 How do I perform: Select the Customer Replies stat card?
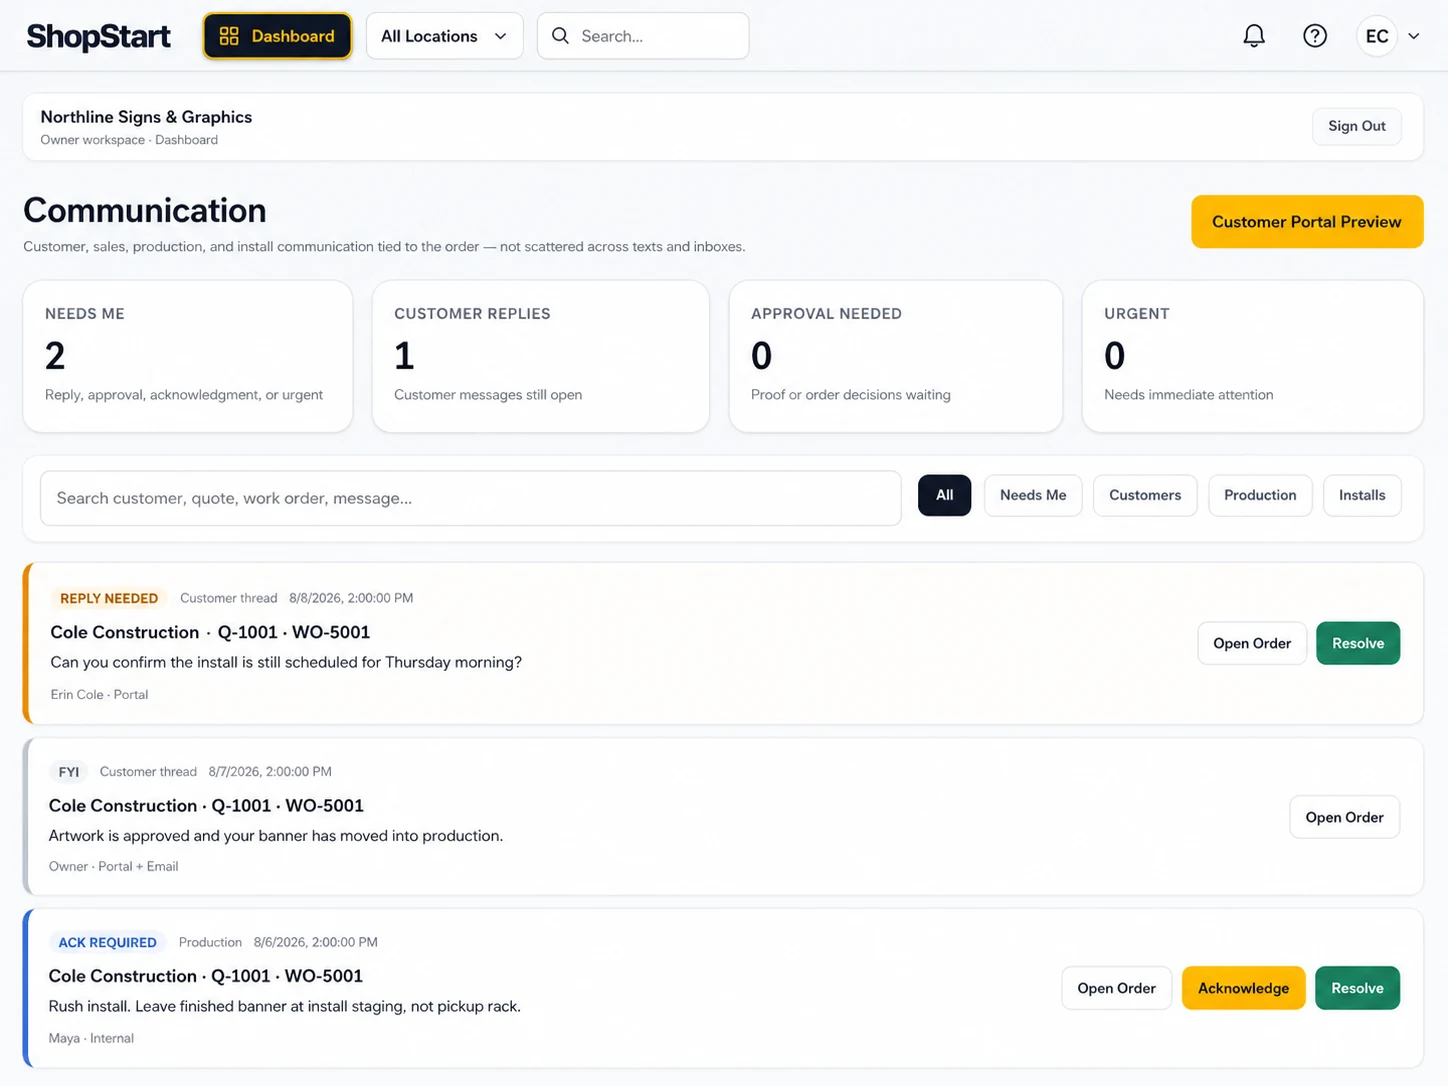tap(541, 356)
